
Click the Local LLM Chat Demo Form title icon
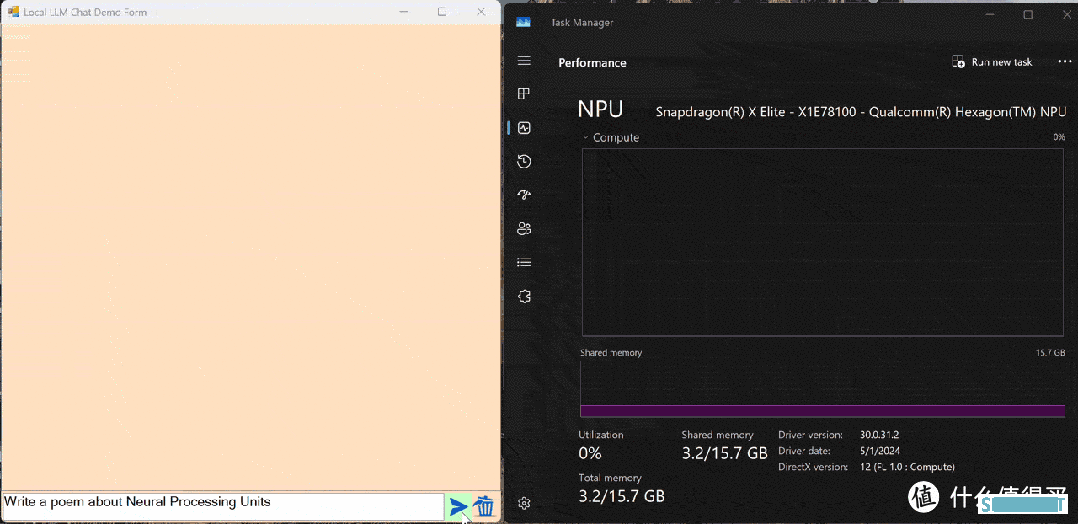click(13, 12)
